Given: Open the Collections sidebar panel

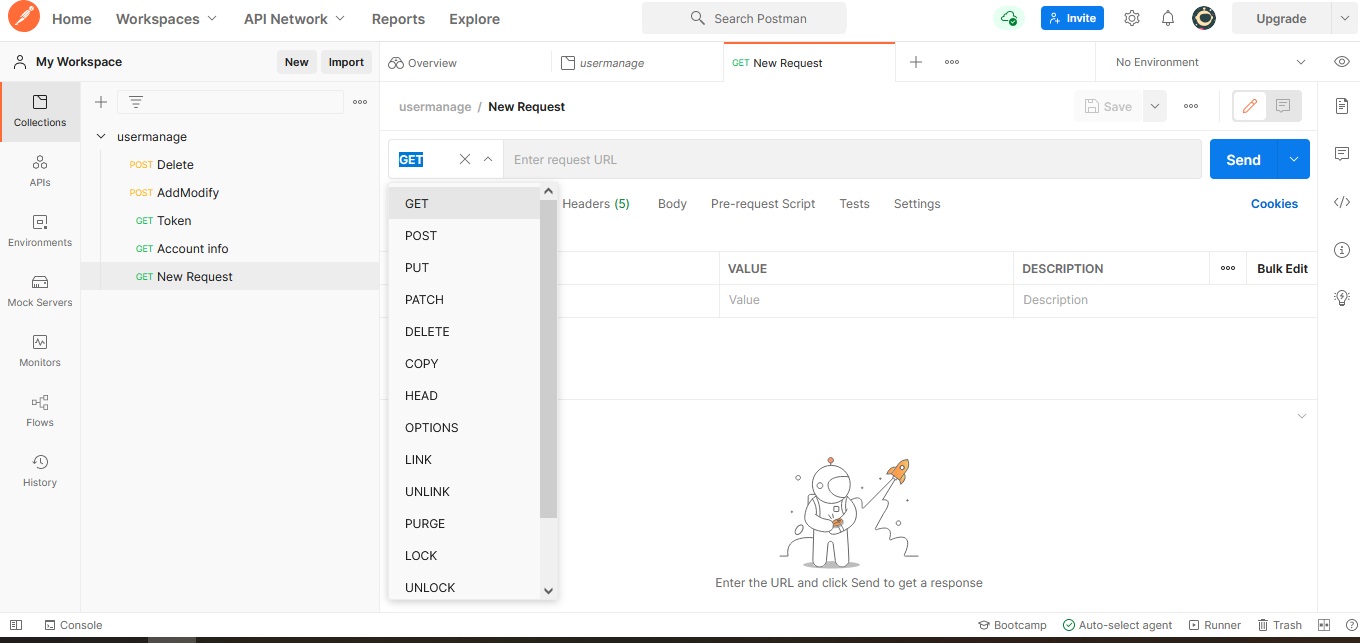Looking at the screenshot, I should click(40, 111).
